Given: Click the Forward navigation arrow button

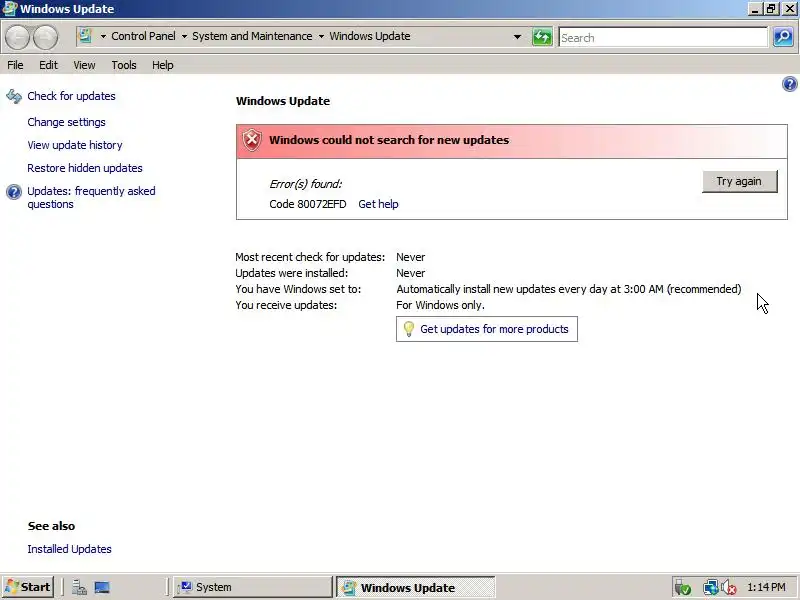Looking at the screenshot, I should (x=45, y=37).
